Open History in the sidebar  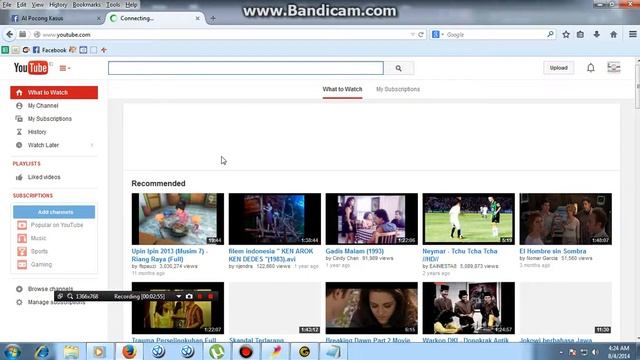point(37,132)
